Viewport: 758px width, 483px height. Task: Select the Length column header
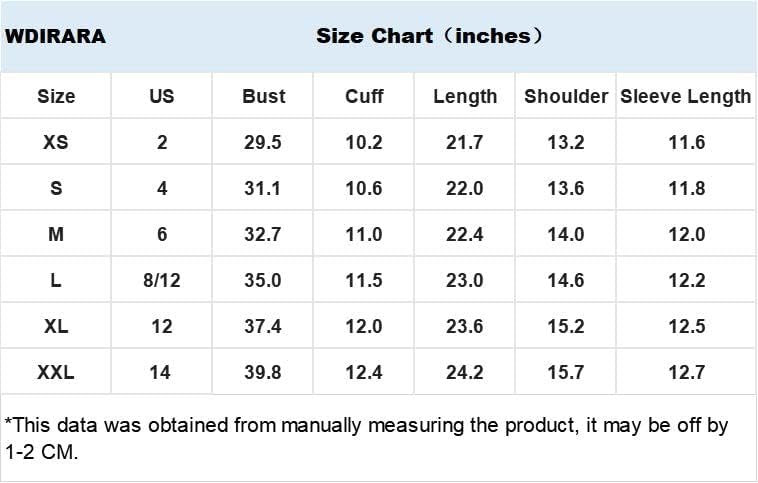pos(465,97)
